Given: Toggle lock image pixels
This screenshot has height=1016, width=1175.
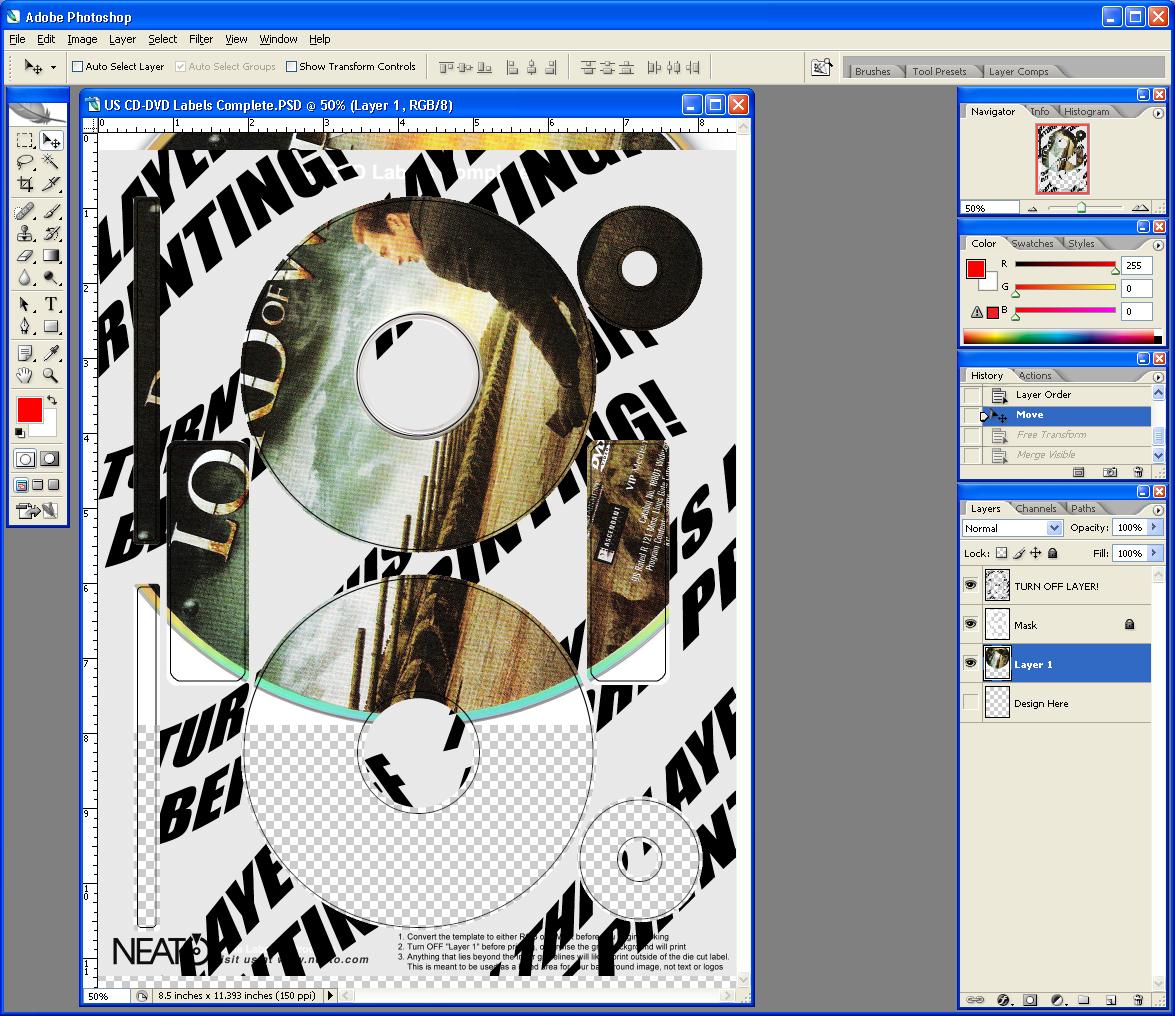Looking at the screenshot, I should 1018,553.
